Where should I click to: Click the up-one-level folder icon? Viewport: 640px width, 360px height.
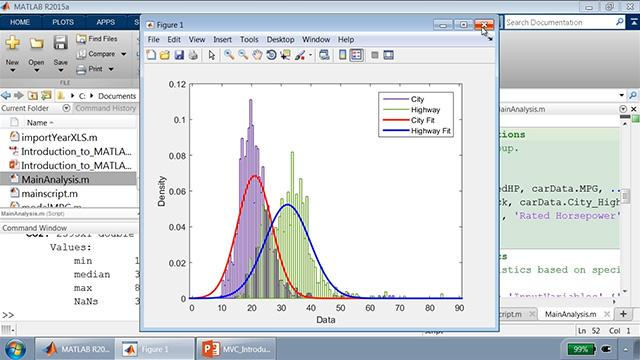point(33,96)
